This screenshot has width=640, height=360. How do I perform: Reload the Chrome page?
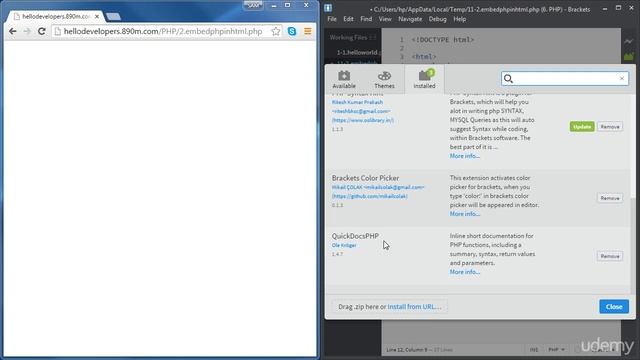[42, 31]
